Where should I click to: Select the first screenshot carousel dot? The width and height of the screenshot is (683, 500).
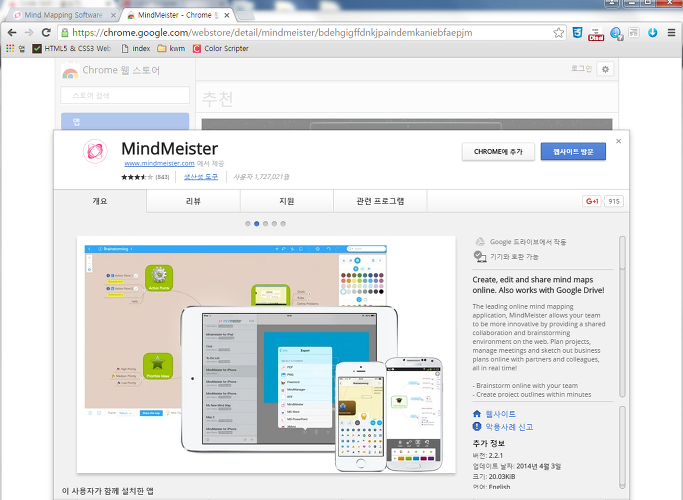(x=248, y=224)
